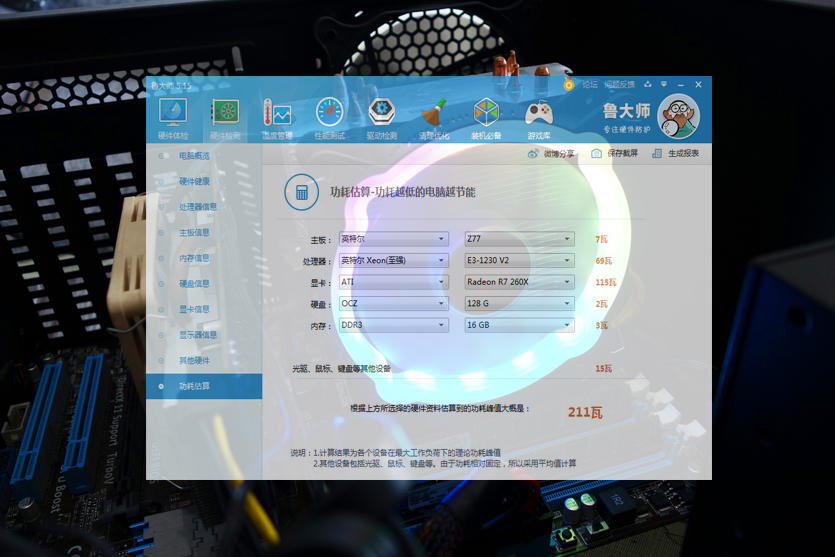The image size is (835, 557).
Task: Expand the 硬盘 brand dropdown showing OCZ
Action: pyautogui.click(x=394, y=304)
